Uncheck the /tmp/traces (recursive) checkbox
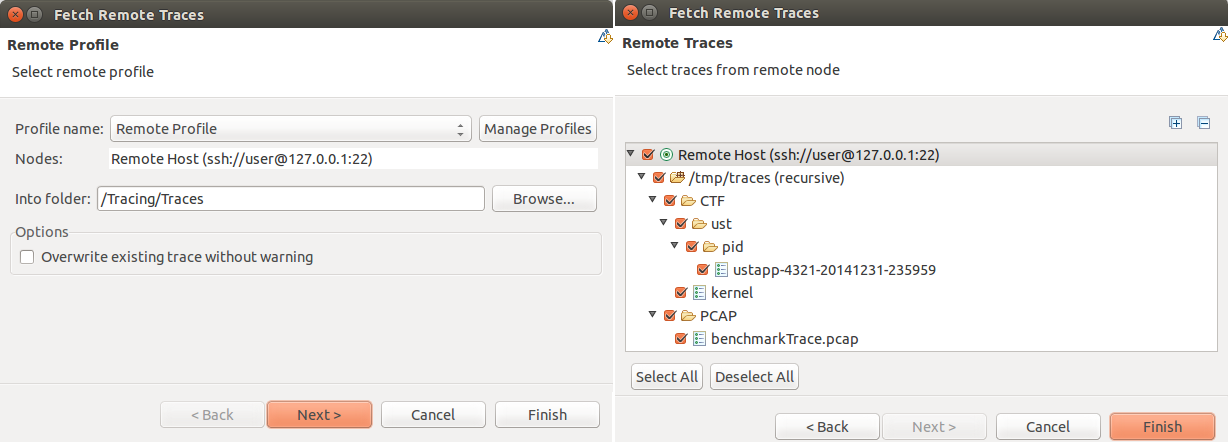 (x=658, y=178)
